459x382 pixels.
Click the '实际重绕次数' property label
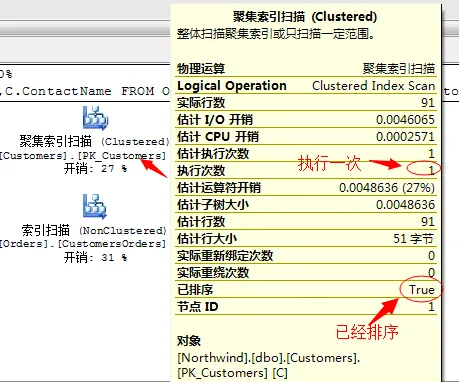pos(213,273)
